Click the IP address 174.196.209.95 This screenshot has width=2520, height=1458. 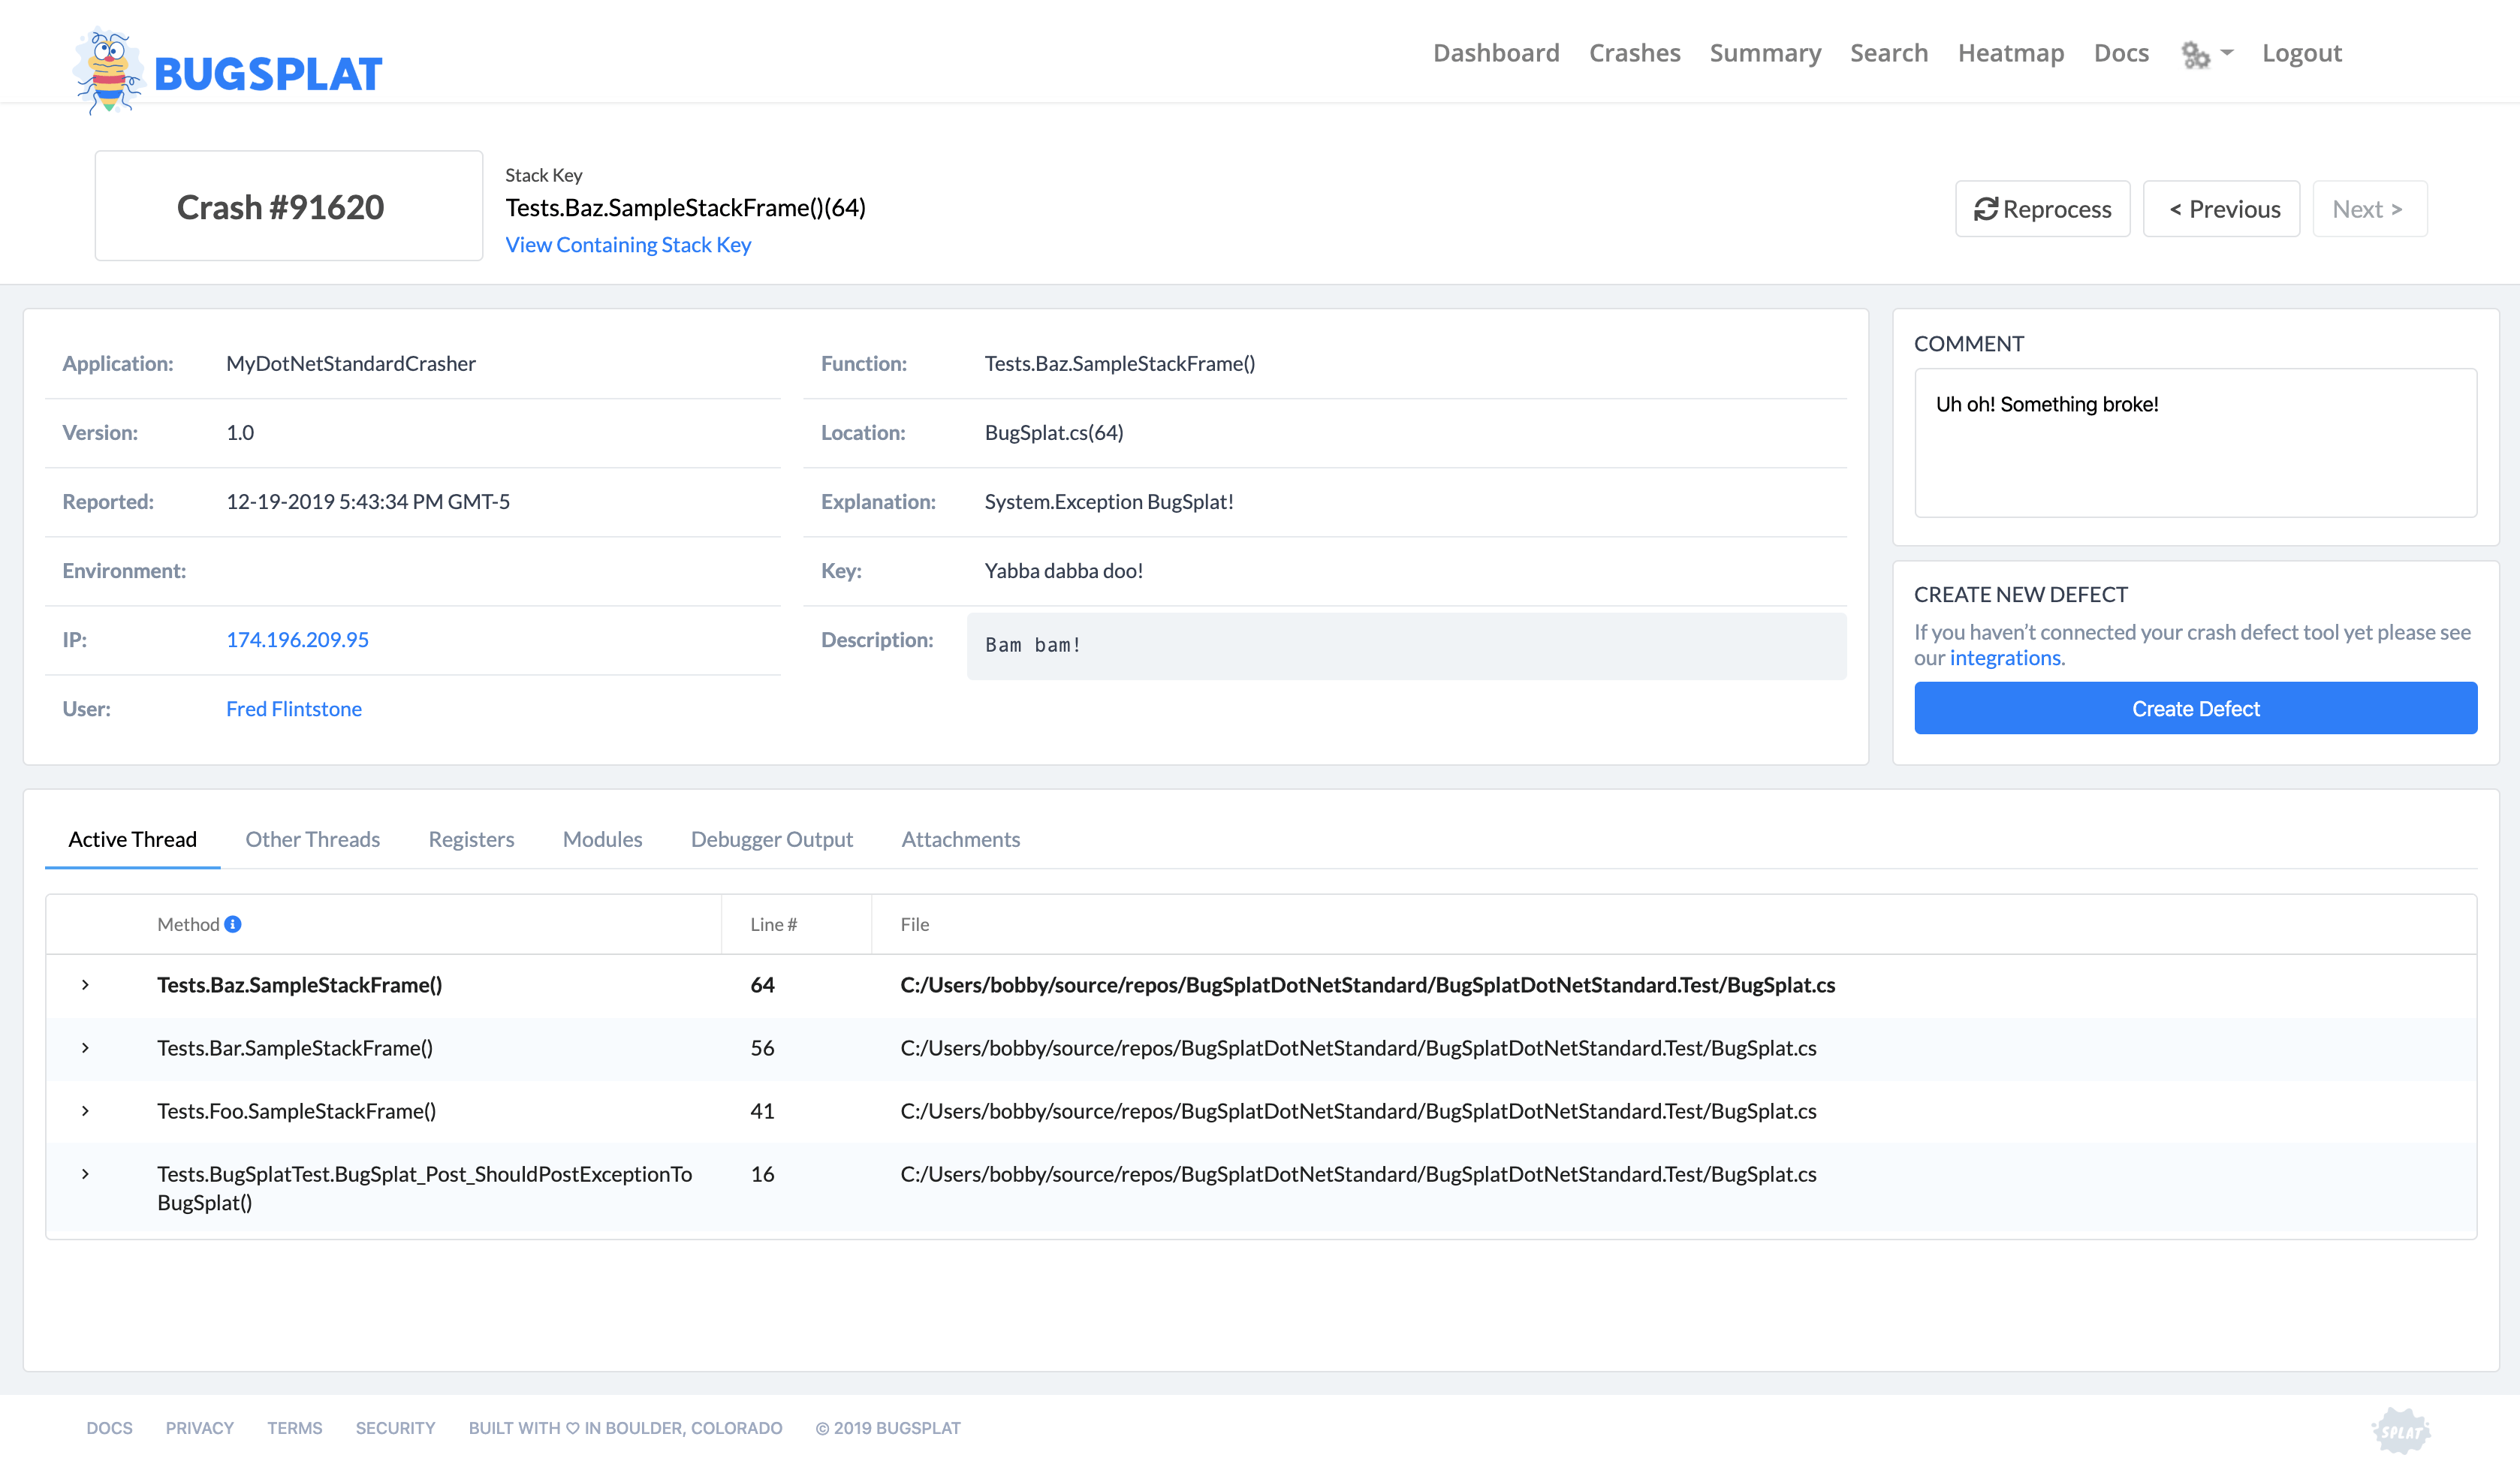click(x=297, y=640)
